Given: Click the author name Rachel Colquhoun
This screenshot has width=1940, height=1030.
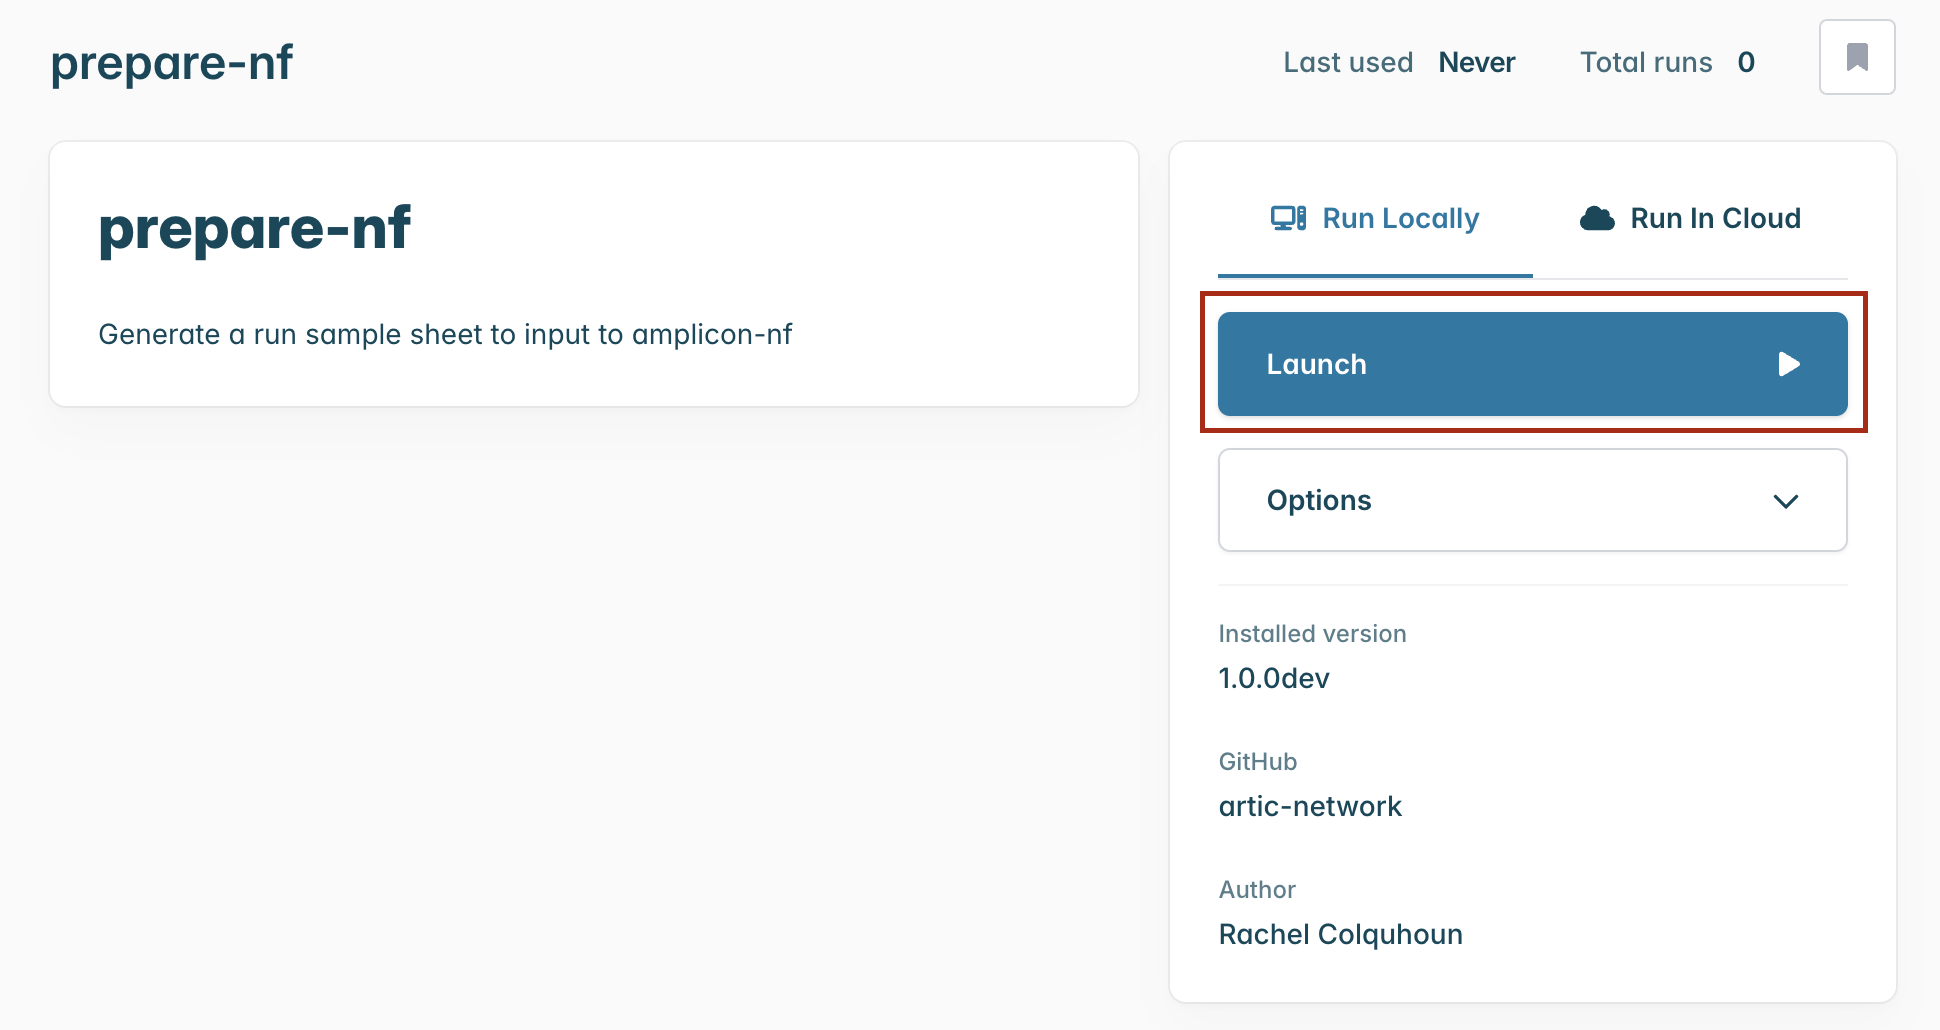Looking at the screenshot, I should pyautogui.click(x=1340, y=934).
